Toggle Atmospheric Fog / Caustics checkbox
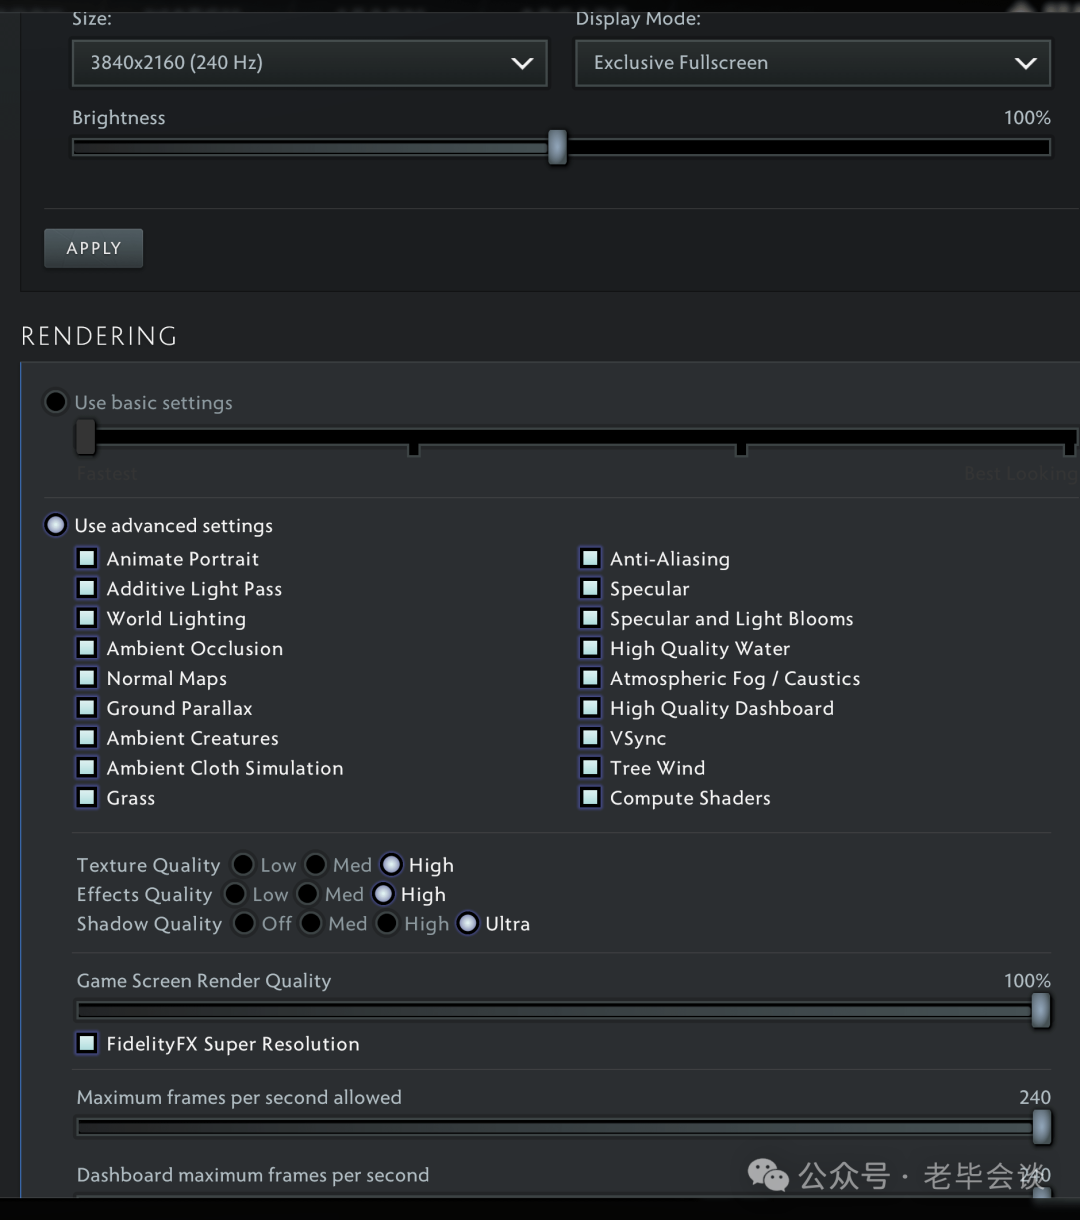 coord(591,678)
